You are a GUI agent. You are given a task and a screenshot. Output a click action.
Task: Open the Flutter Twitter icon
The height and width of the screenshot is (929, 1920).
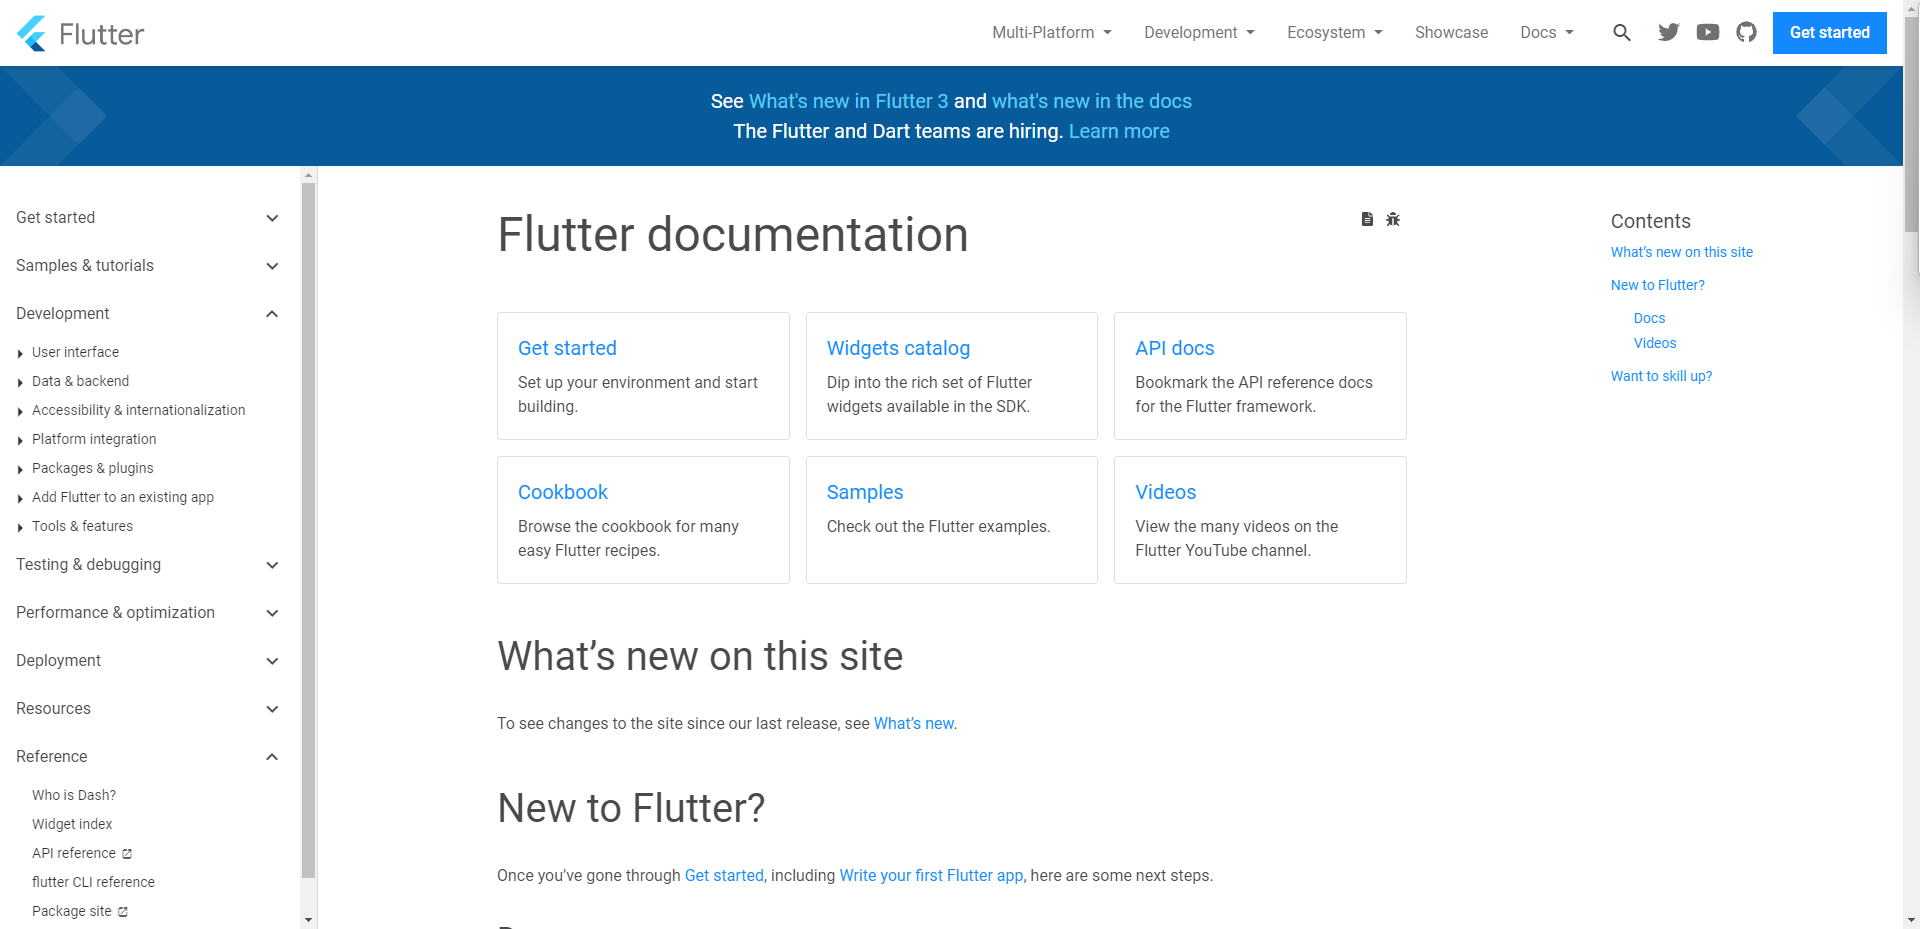click(1668, 32)
